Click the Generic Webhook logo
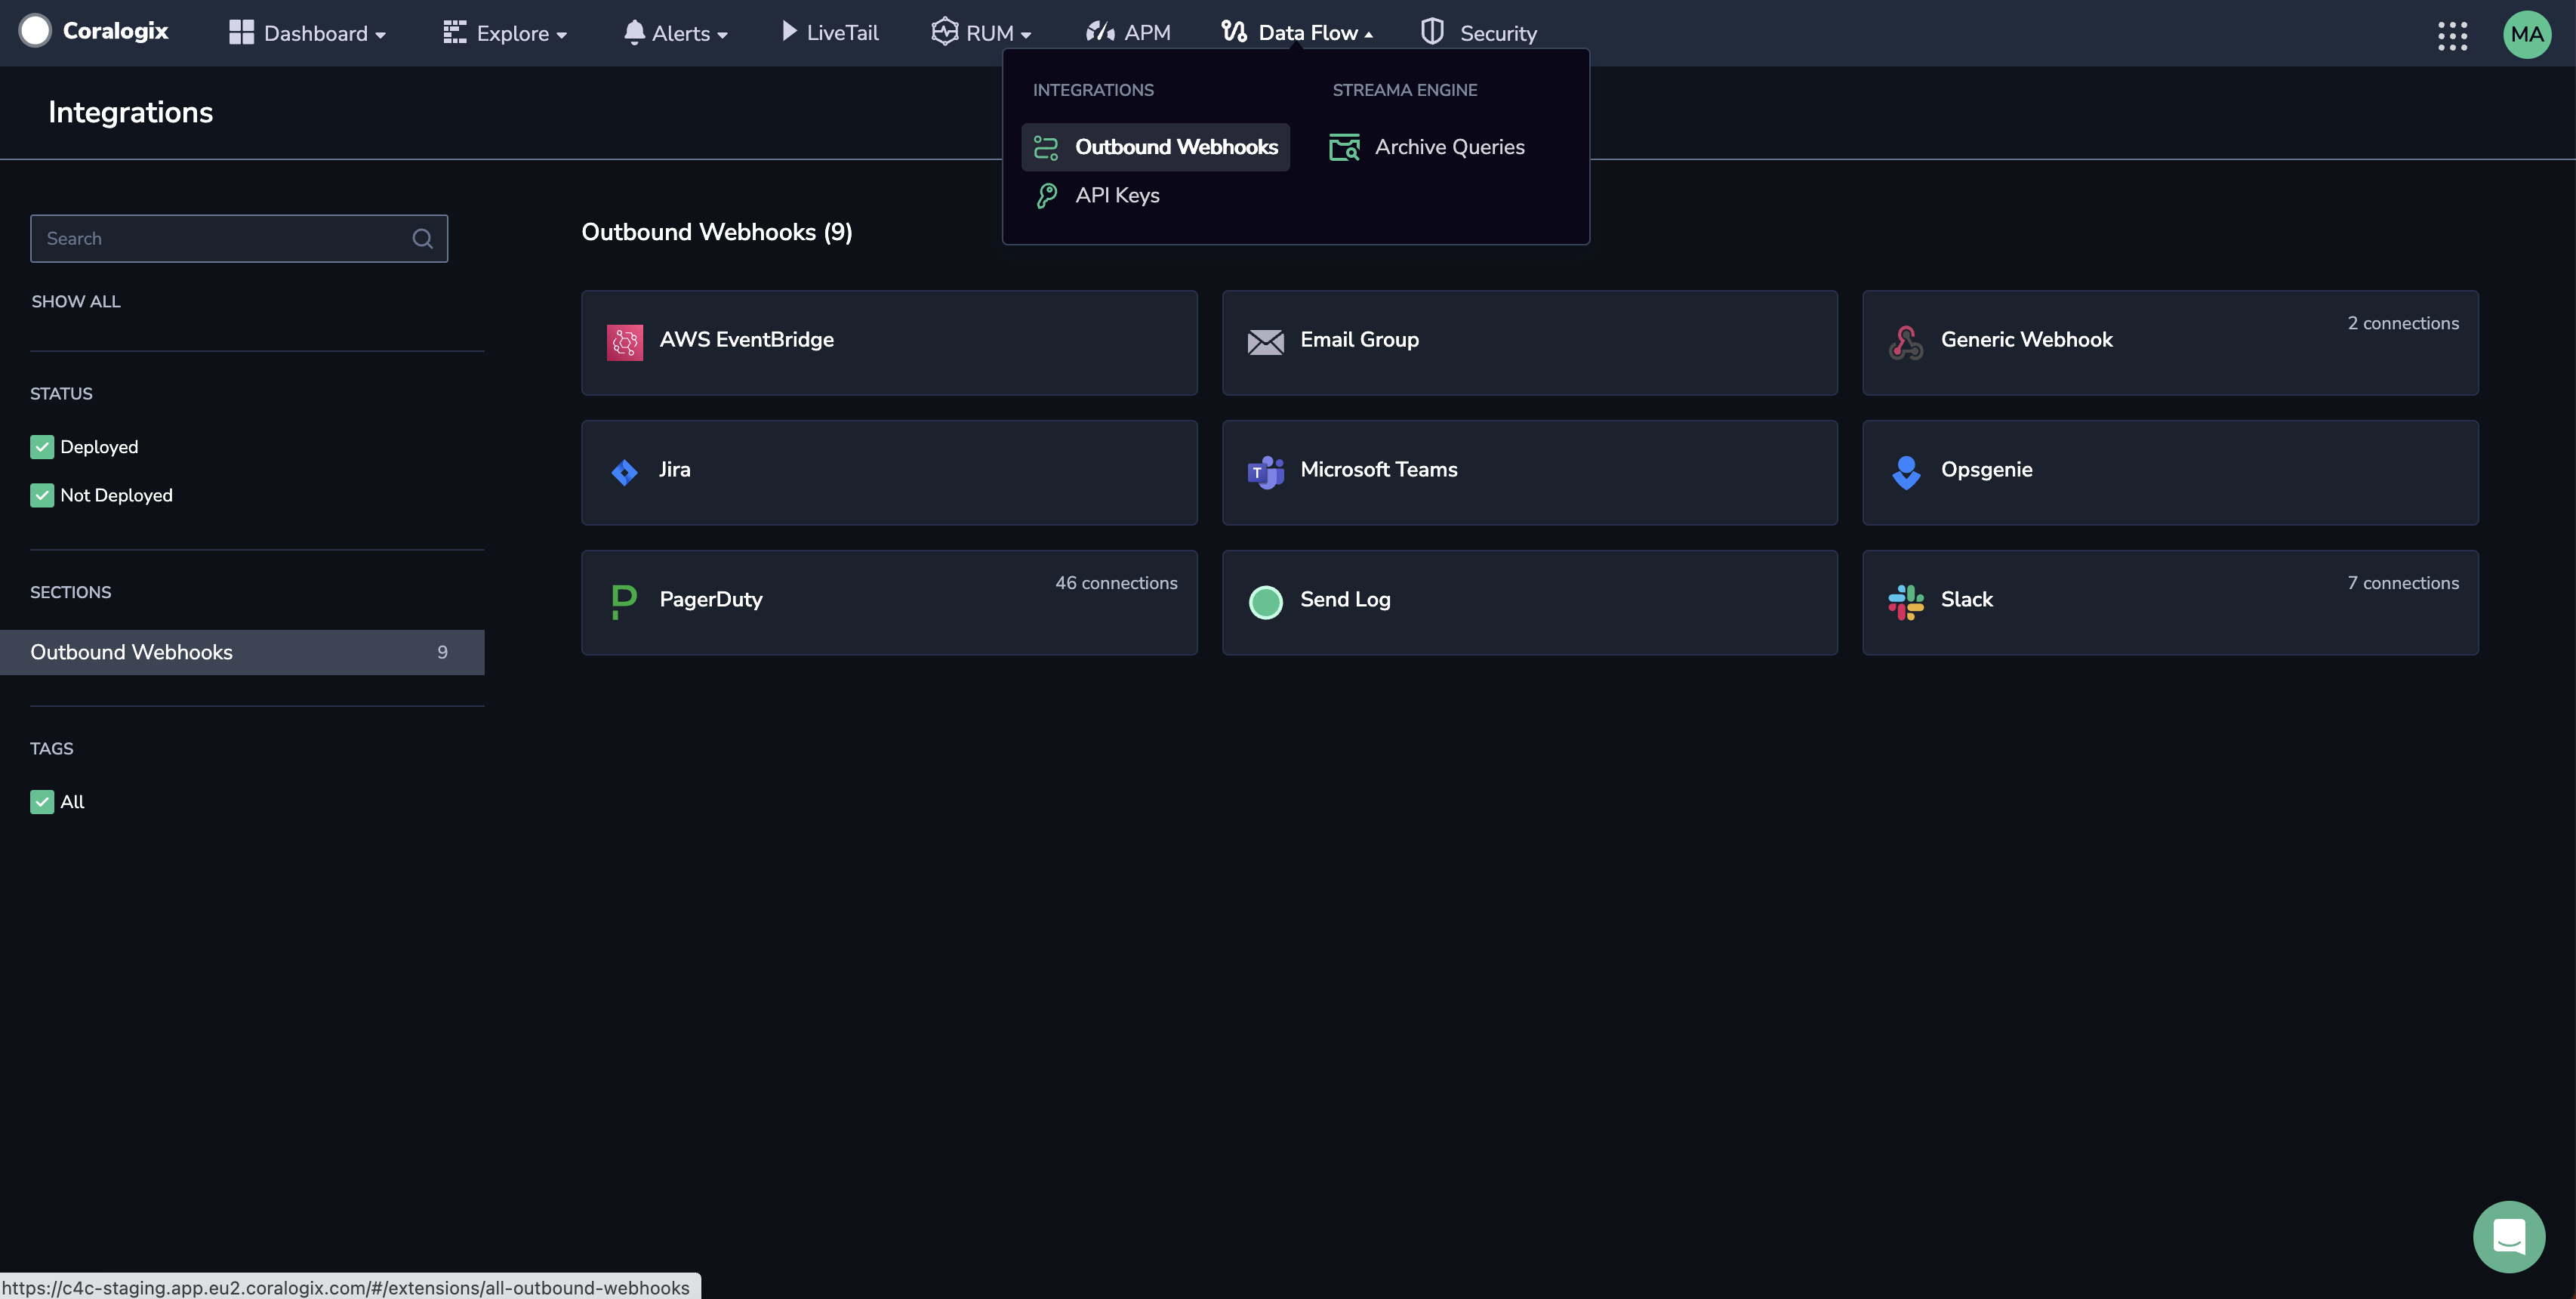This screenshot has height=1299, width=2576. (1905, 342)
